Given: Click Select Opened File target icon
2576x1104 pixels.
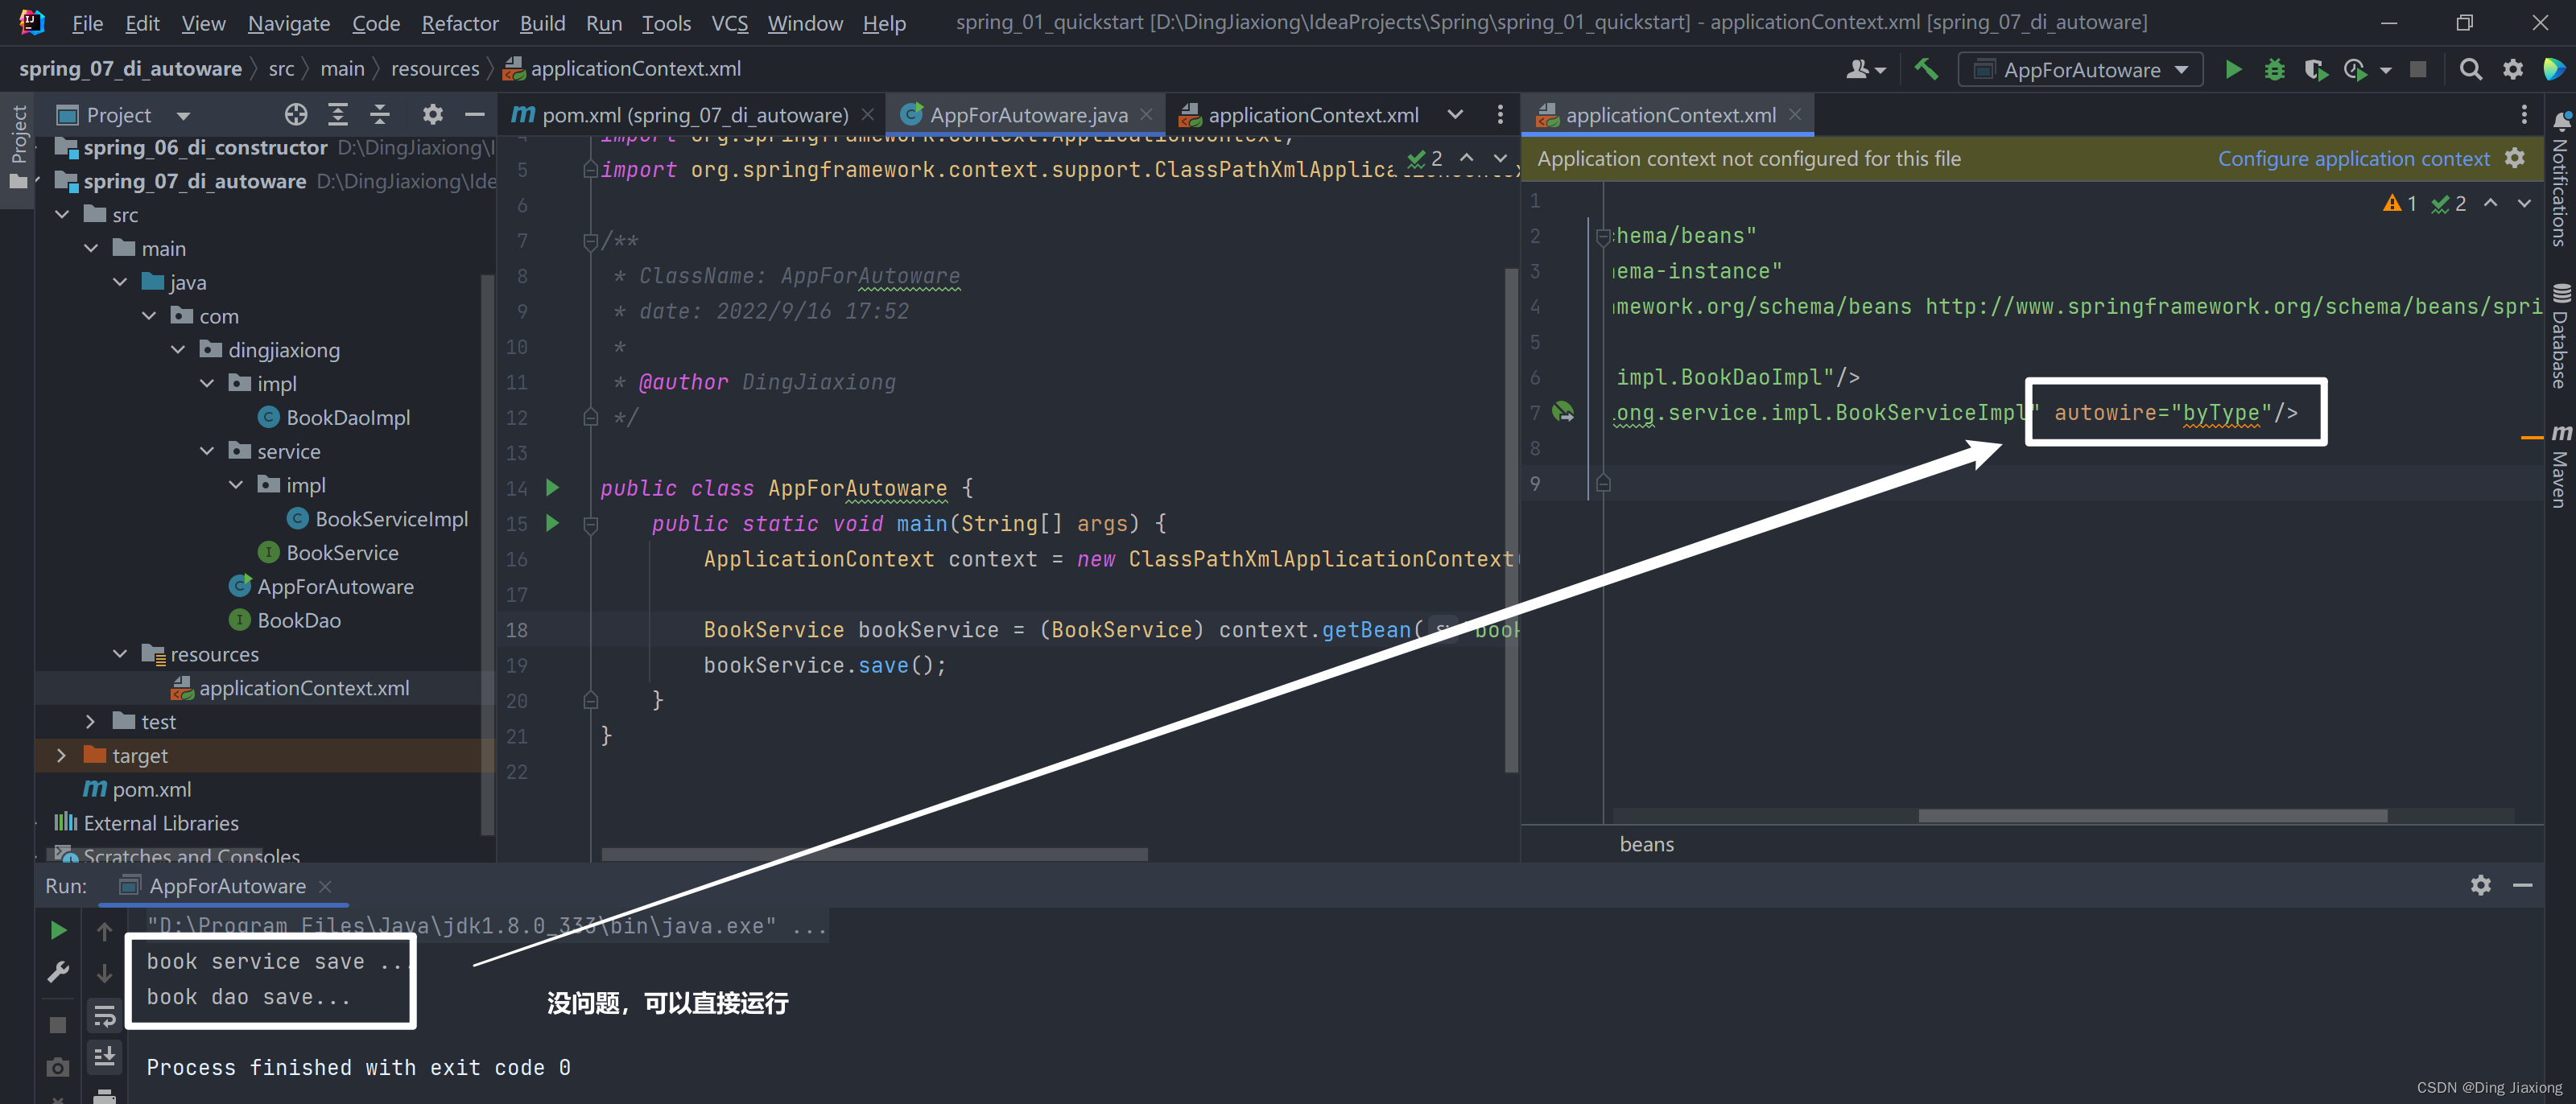Looking at the screenshot, I should [x=296, y=115].
